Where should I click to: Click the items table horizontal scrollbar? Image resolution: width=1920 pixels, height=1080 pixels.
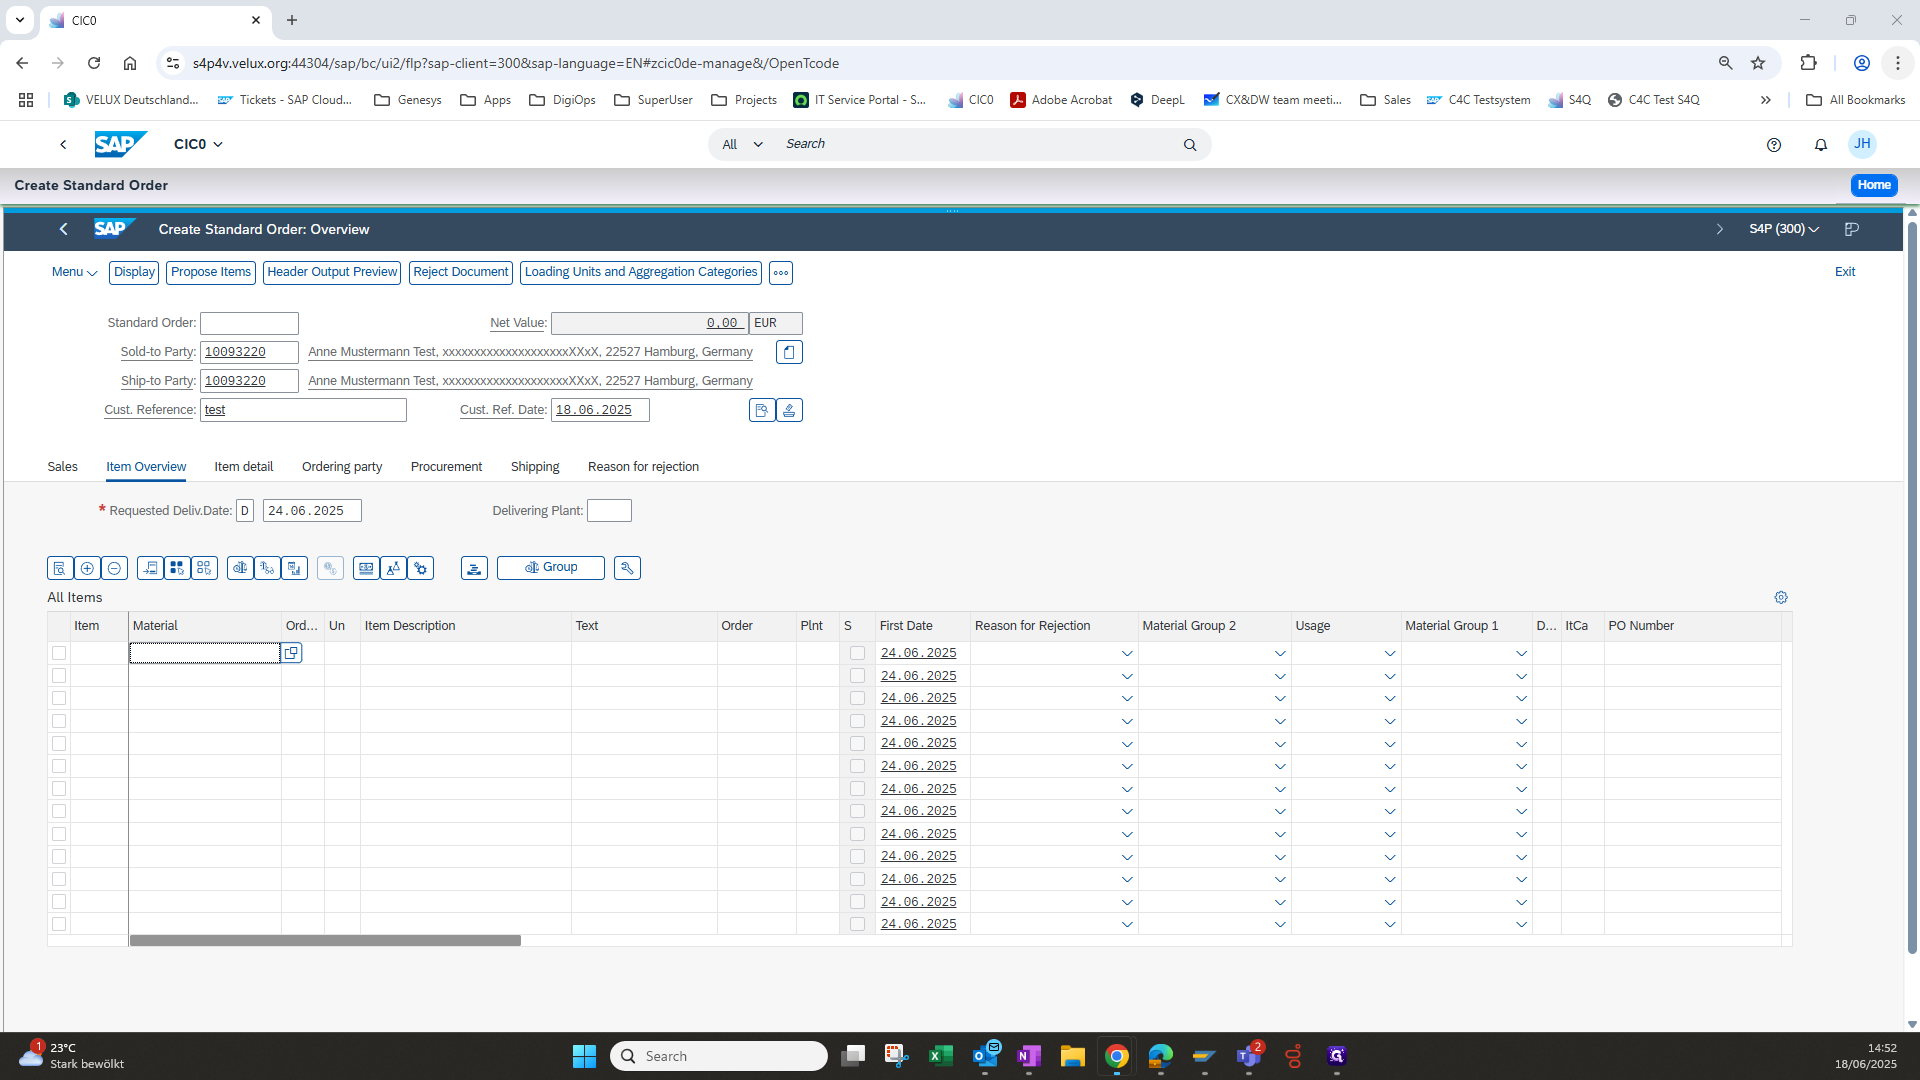coord(325,941)
